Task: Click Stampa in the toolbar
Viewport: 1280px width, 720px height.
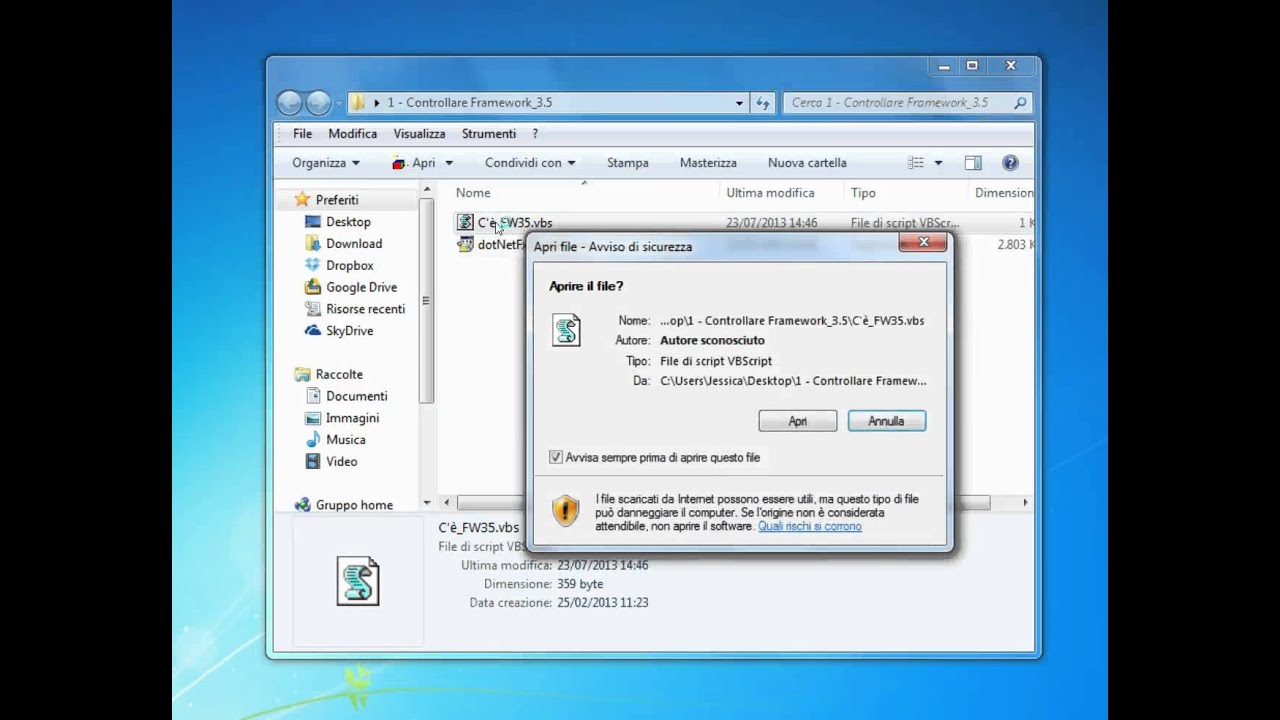Action: point(628,163)
